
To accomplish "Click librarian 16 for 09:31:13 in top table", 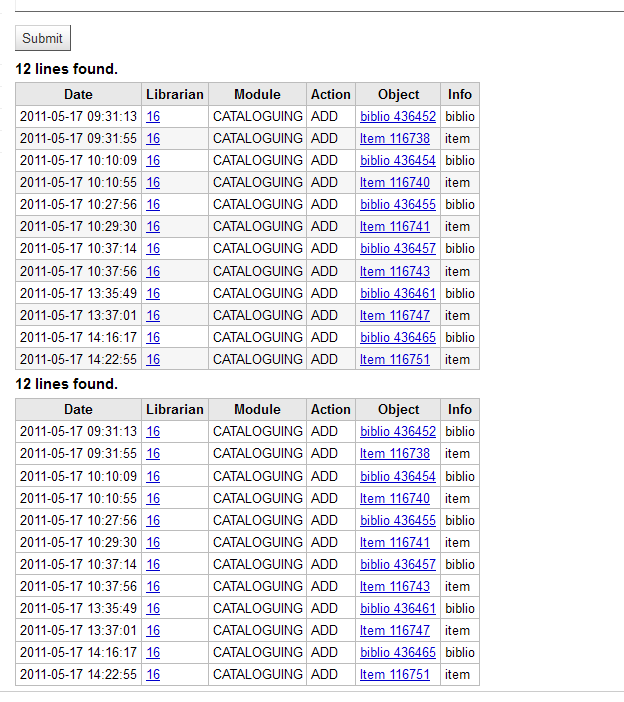I will click(153, 116).
